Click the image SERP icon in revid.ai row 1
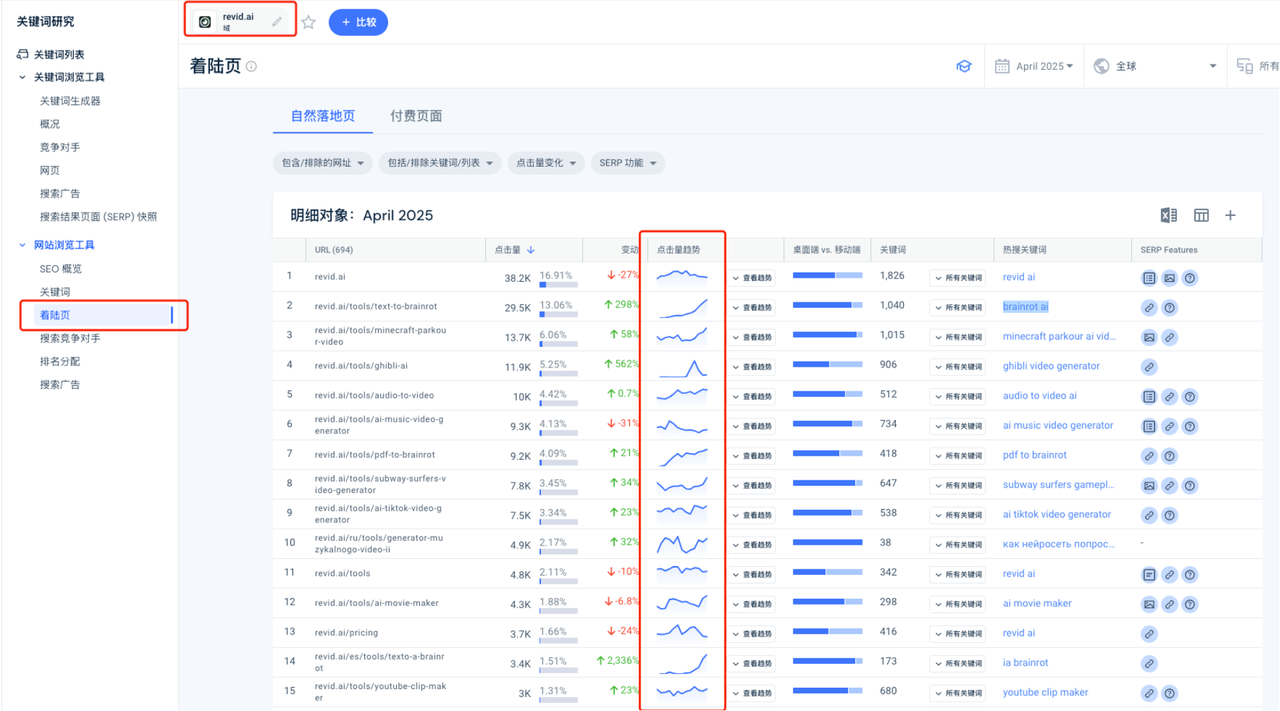 pos(1169,278)
